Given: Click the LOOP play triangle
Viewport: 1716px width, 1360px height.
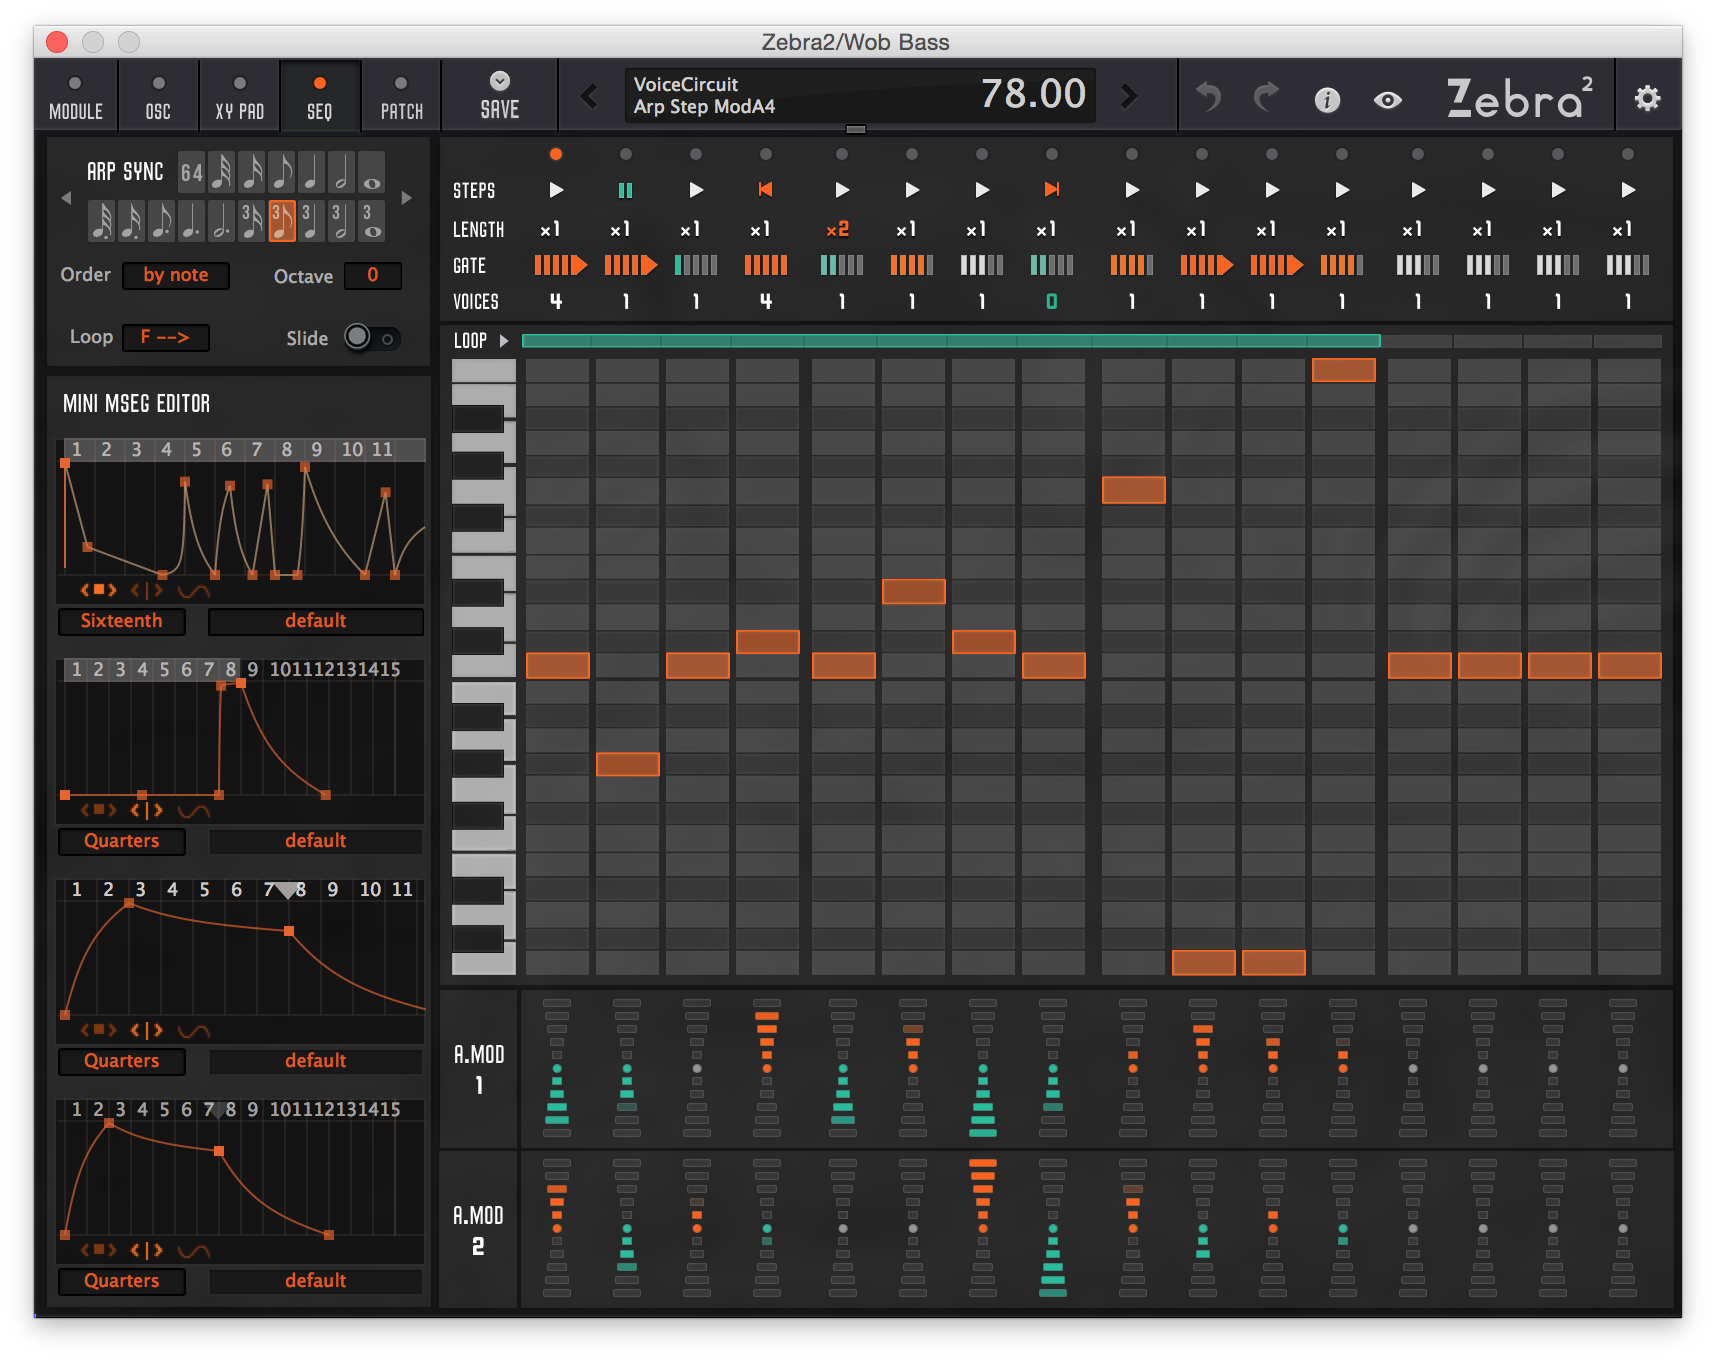Looking at the screenshot, I should pos(504,341).
